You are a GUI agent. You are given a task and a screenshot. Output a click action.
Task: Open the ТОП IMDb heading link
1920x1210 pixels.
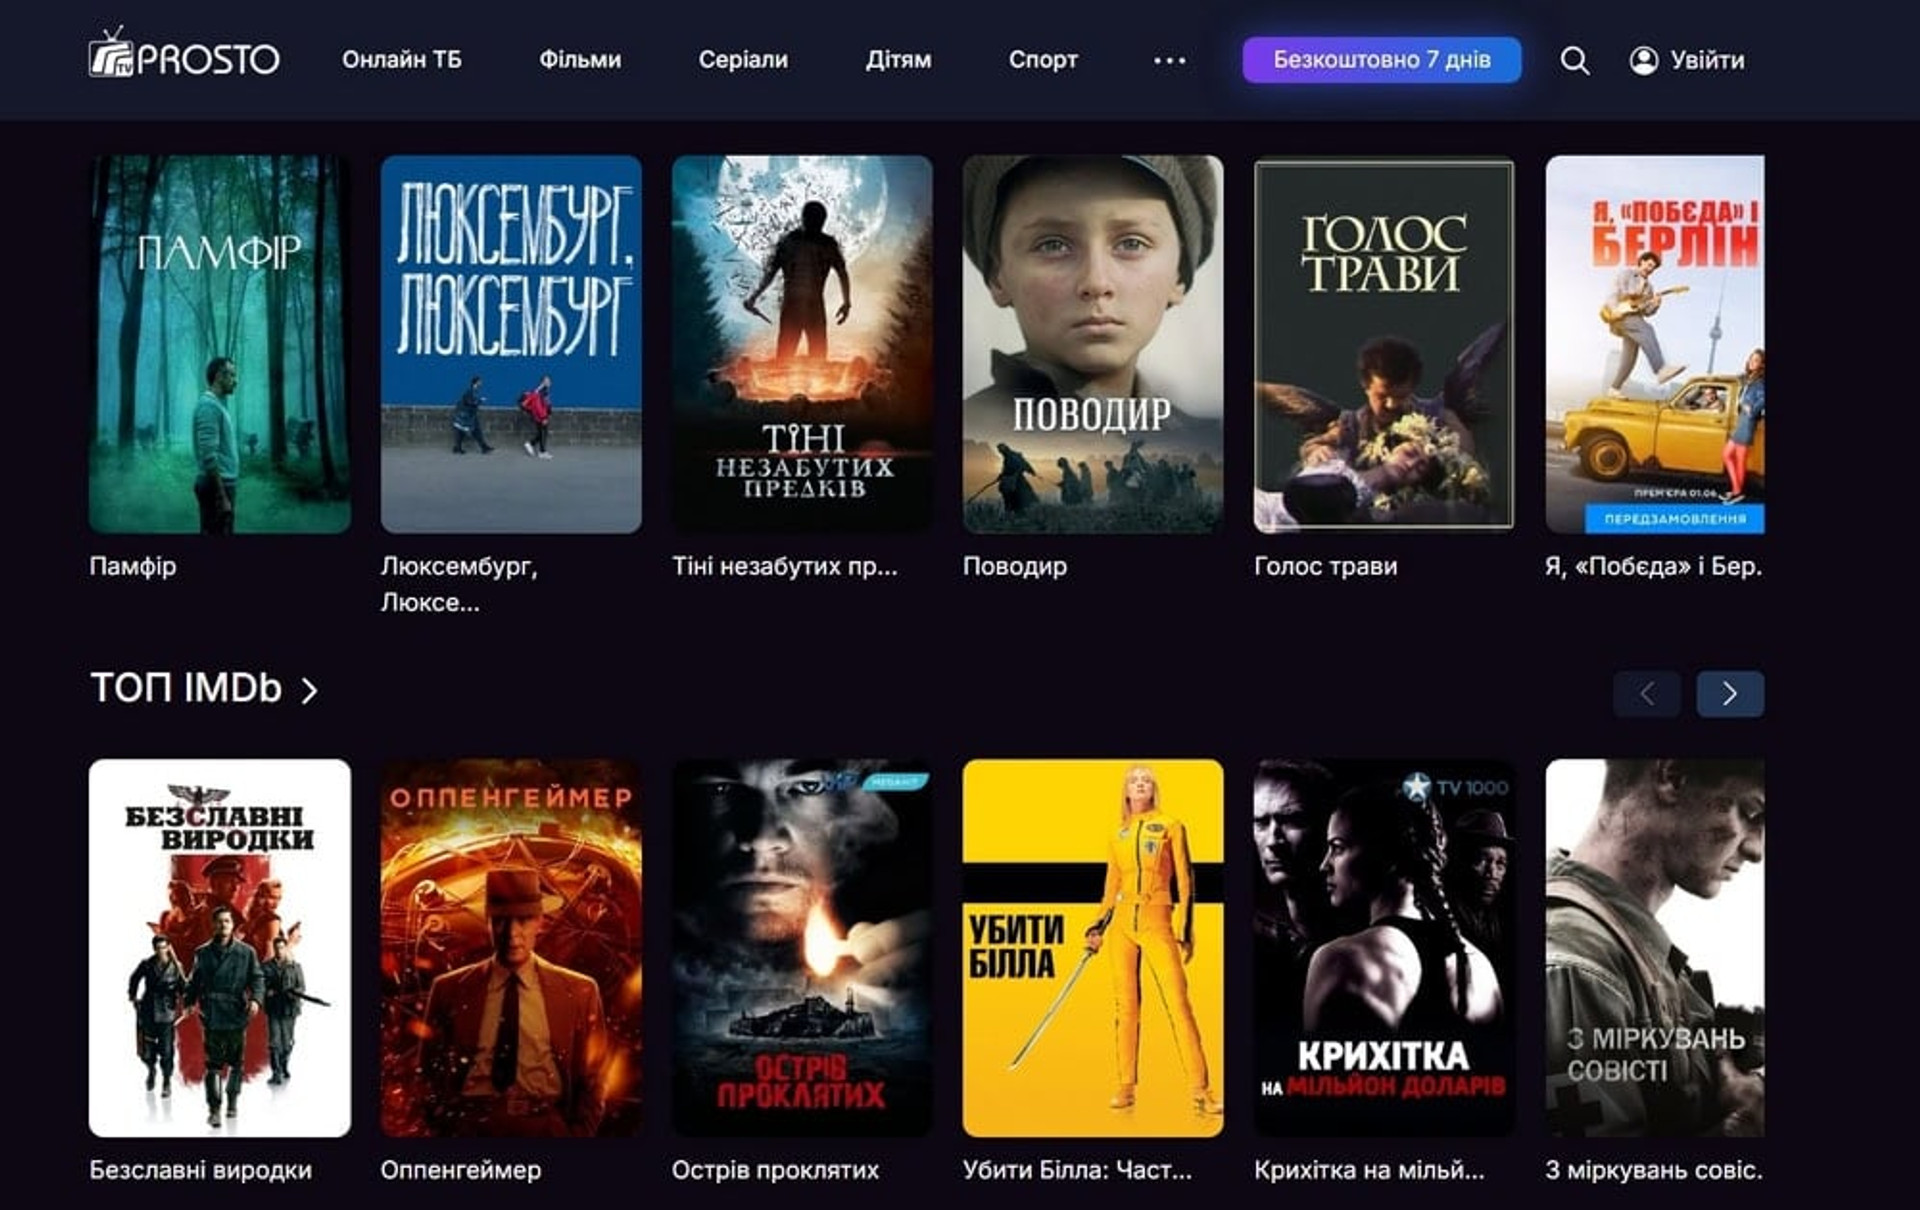pyautogui.click(x=186, y=688)
